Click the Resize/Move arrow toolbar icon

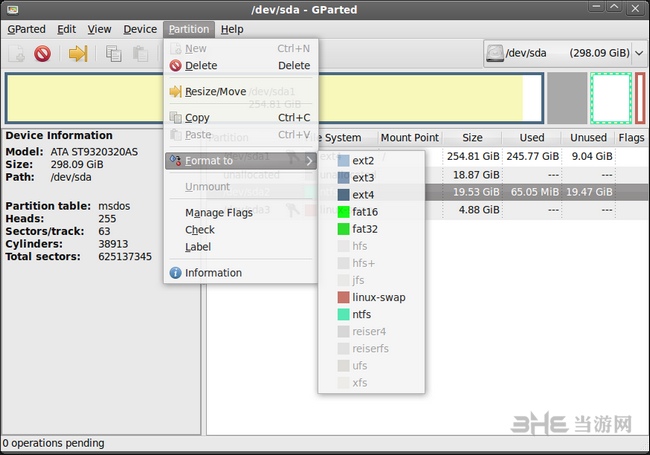(x=78, y=53)
